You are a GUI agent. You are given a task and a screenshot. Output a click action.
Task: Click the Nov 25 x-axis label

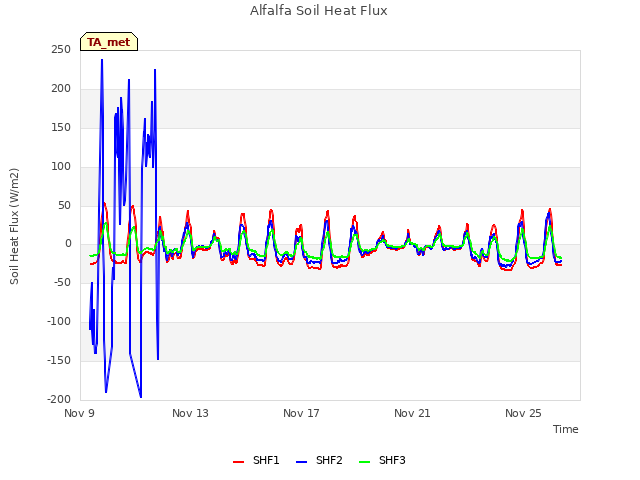coord(523,413)
